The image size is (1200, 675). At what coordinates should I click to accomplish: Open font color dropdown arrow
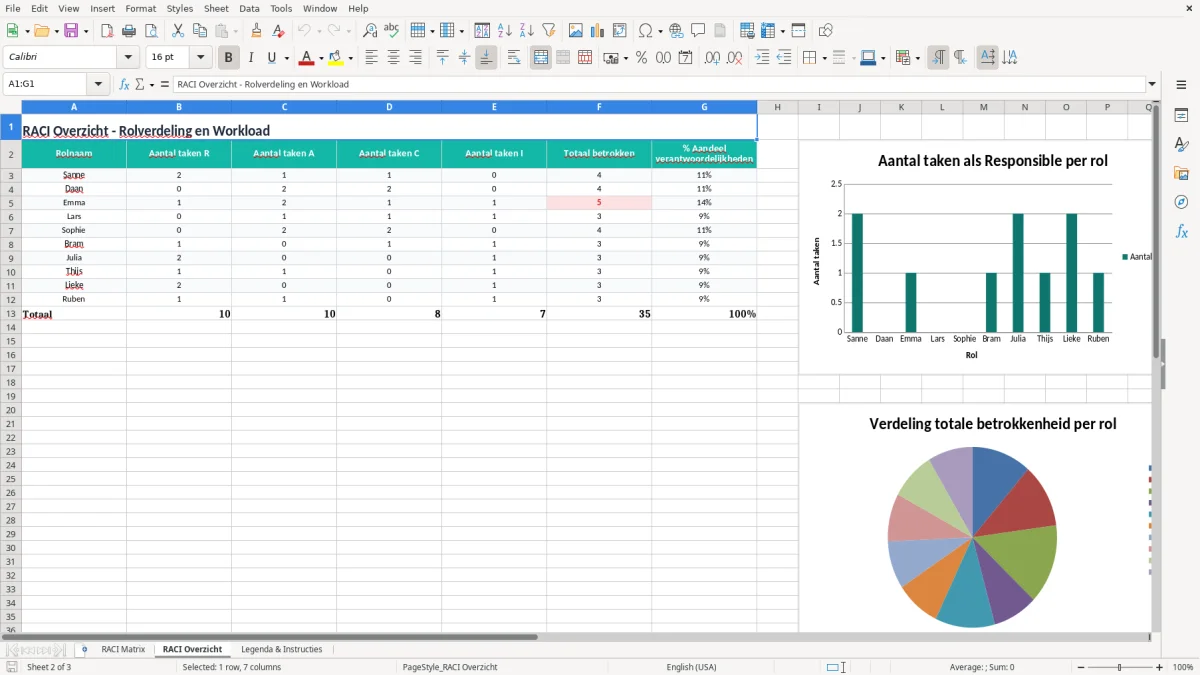pyautogui.click(x=321, y=58)
